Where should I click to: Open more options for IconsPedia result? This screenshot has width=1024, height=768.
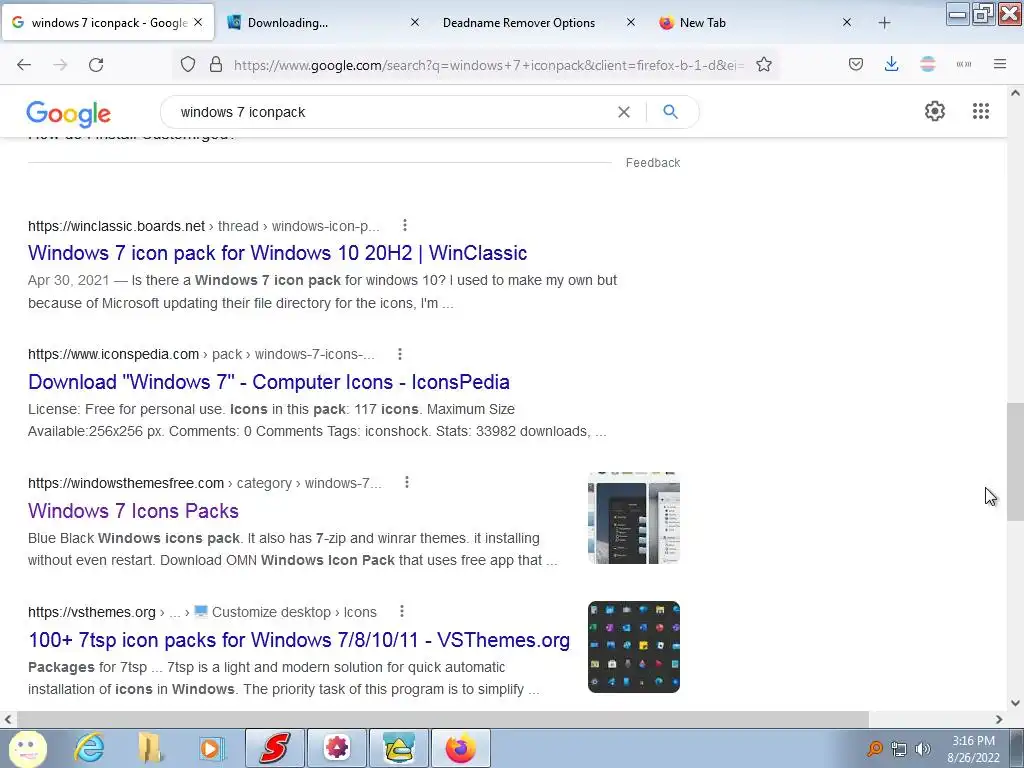click(400, 354)
